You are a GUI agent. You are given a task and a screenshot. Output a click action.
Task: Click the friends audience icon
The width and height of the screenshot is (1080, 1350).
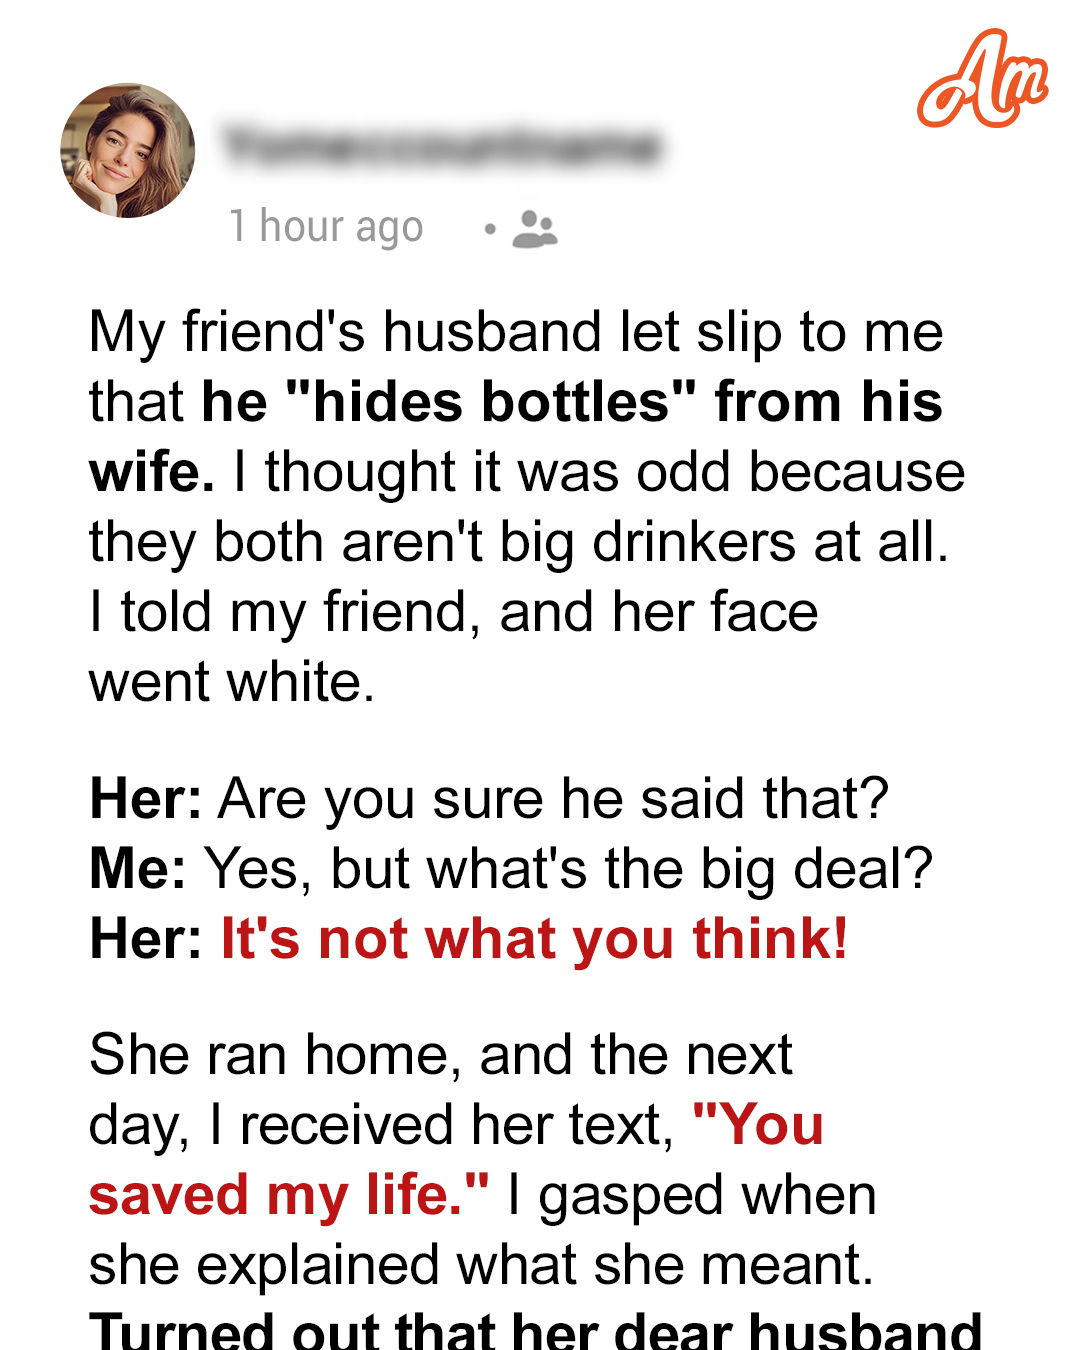(535, 229)
